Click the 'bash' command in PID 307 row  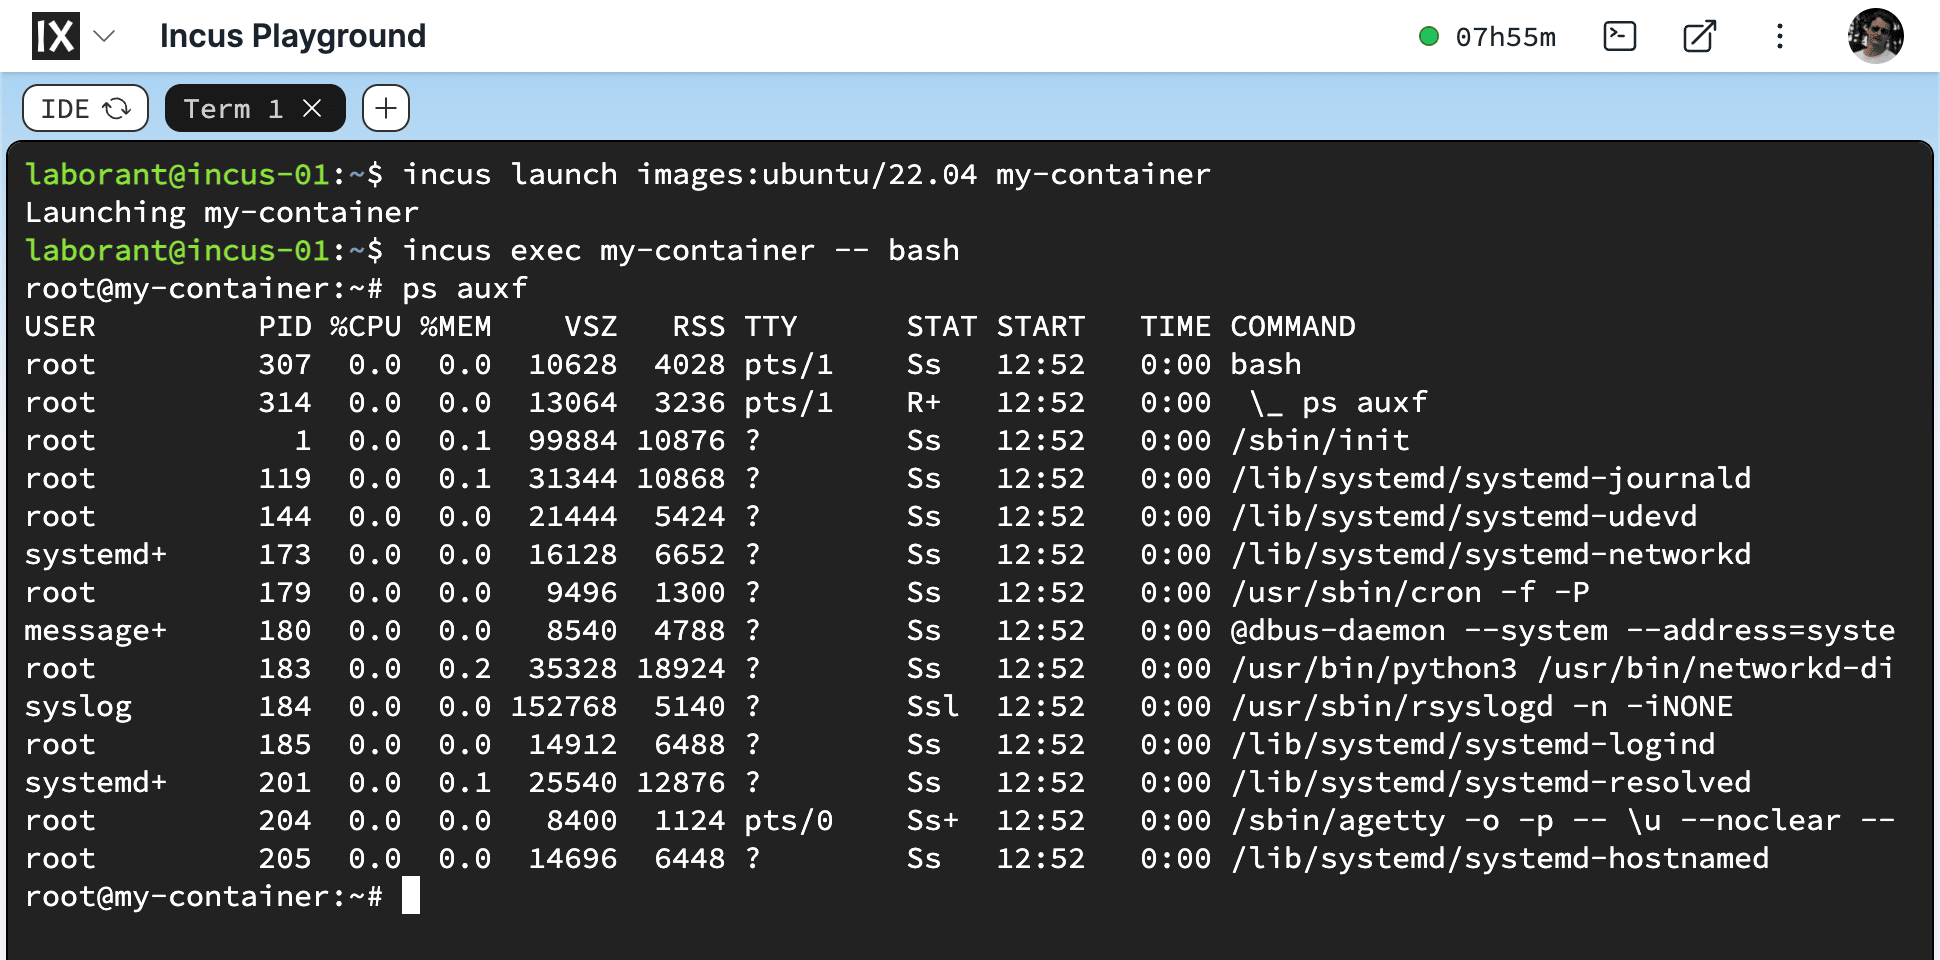(x=1266, y=364)
